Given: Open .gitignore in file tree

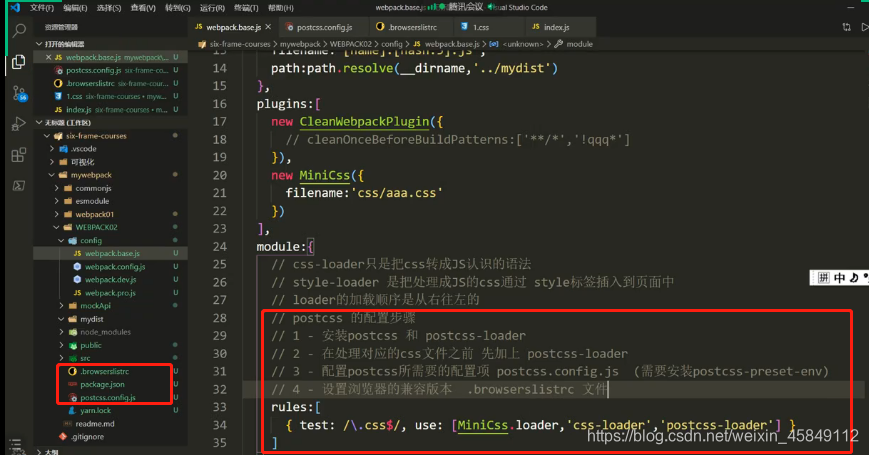Looking at the screenshot, I should (x=87, y=437).
